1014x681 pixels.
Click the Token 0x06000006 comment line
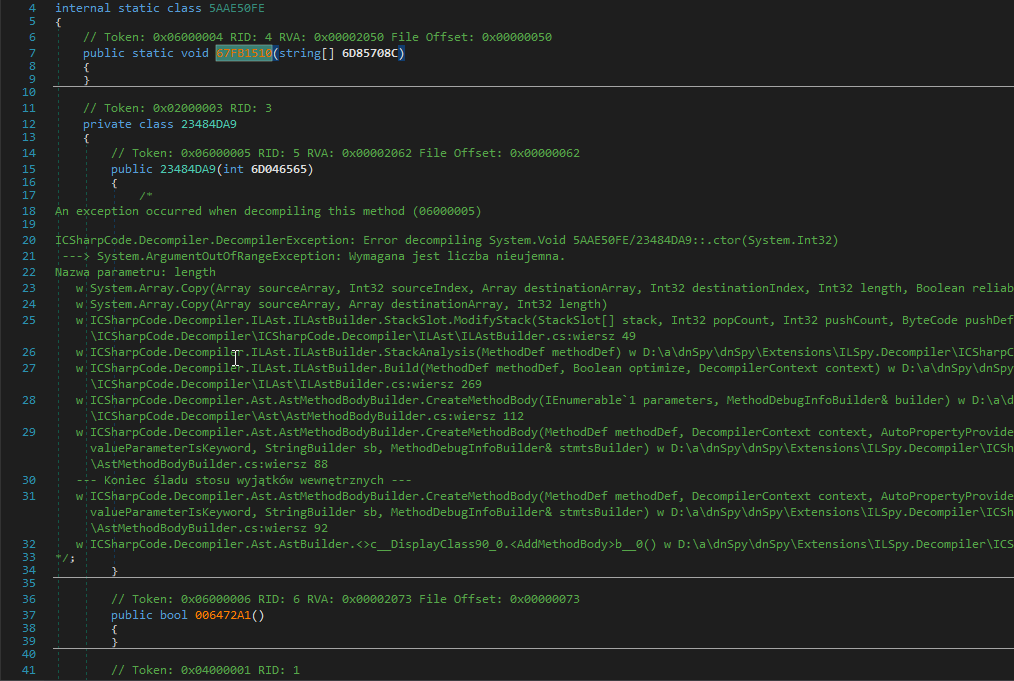345,599
